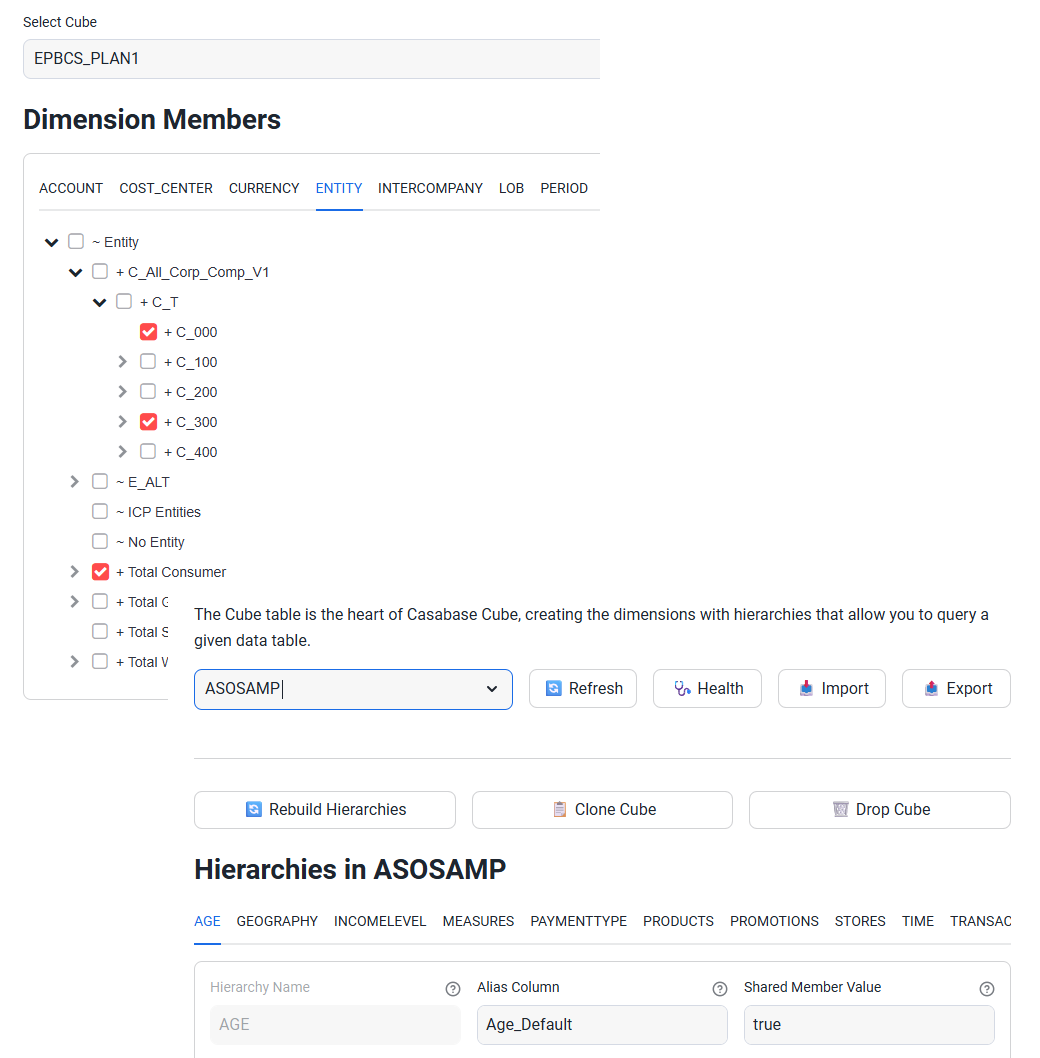Open the ASOSAMP cube dropdown
This screenshot has width=1040, height=1058.
353,689
